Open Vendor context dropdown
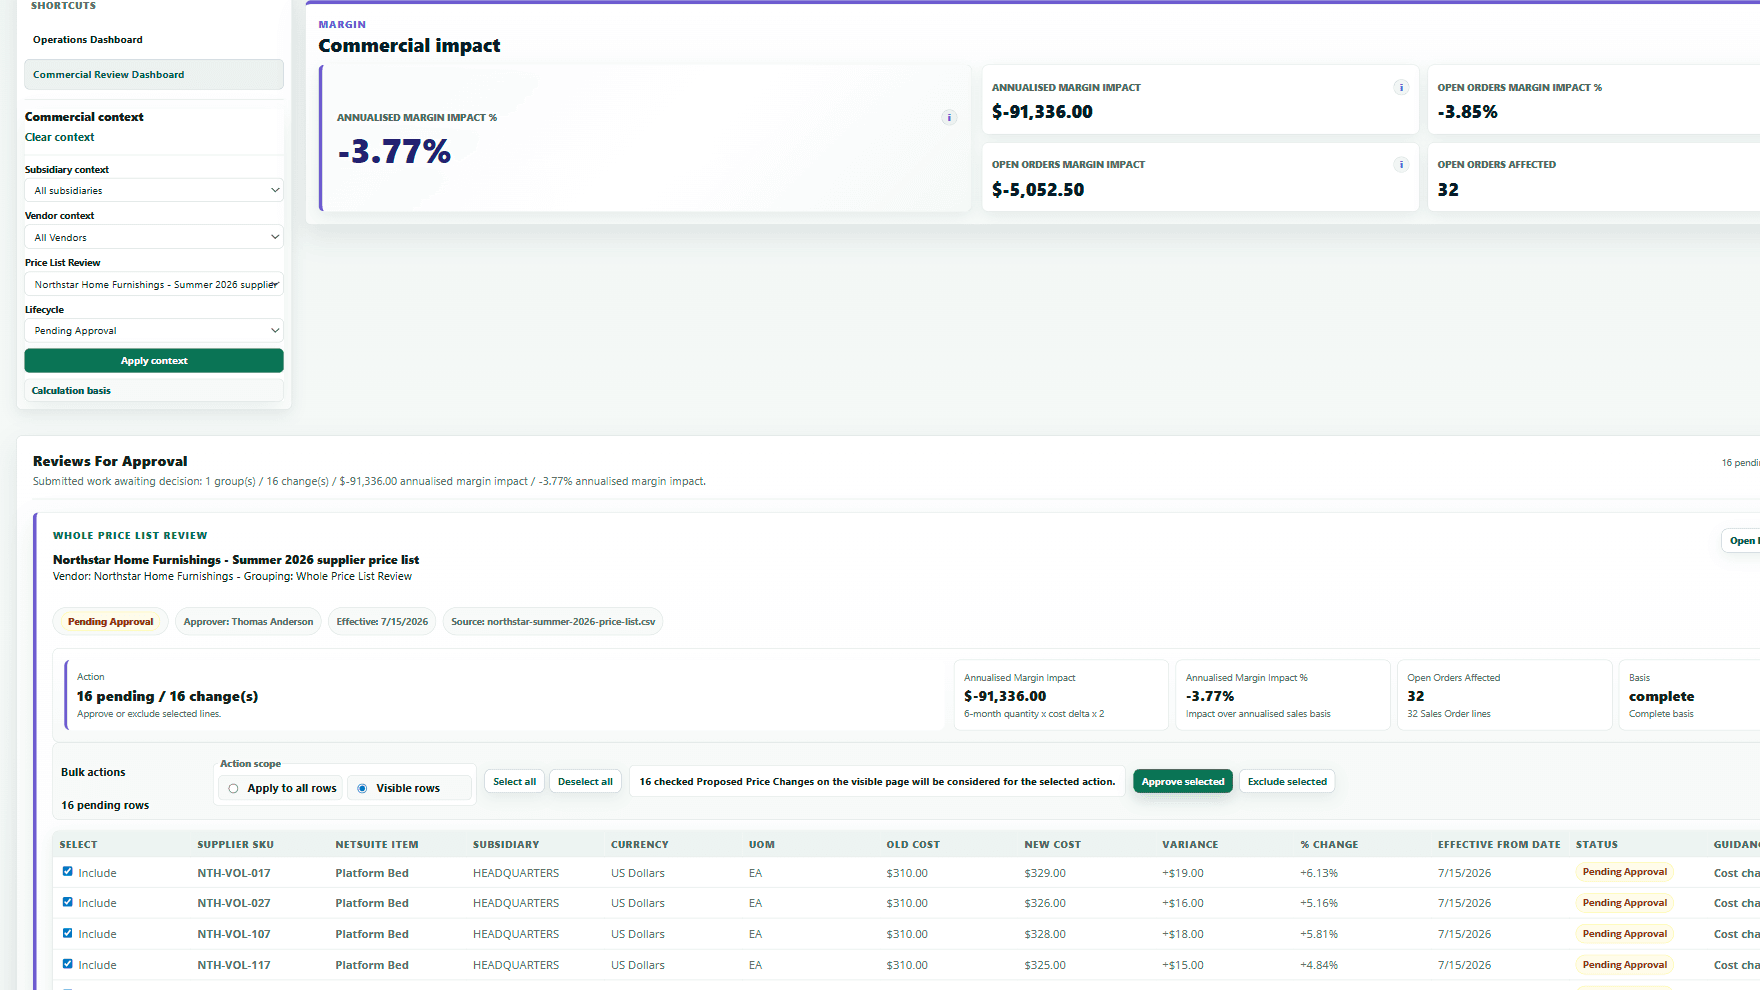This screenshot has width=1760, height=990. (x=154, y=238)
